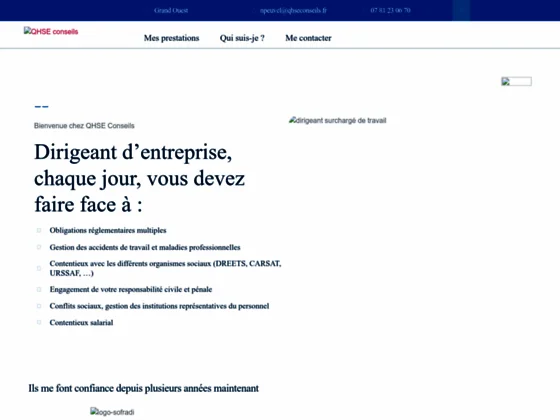
Task: Go to the 'Qui suis-je ?' page
Action: click(x=242, y=38)
